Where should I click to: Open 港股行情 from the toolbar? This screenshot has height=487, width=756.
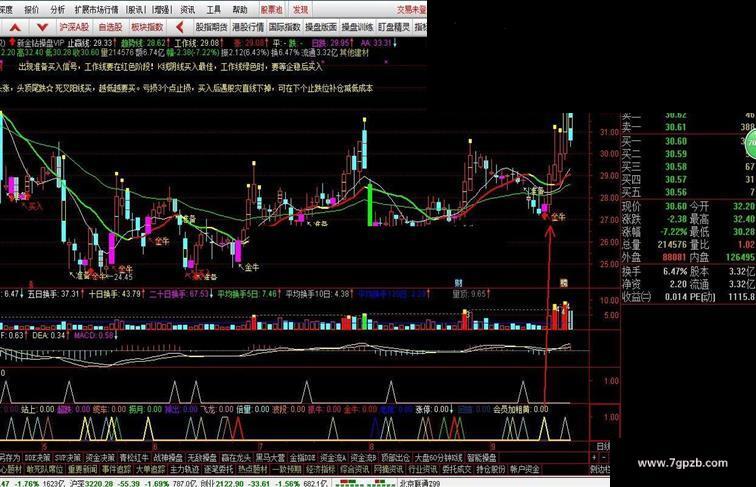click(x=248, y=27)
